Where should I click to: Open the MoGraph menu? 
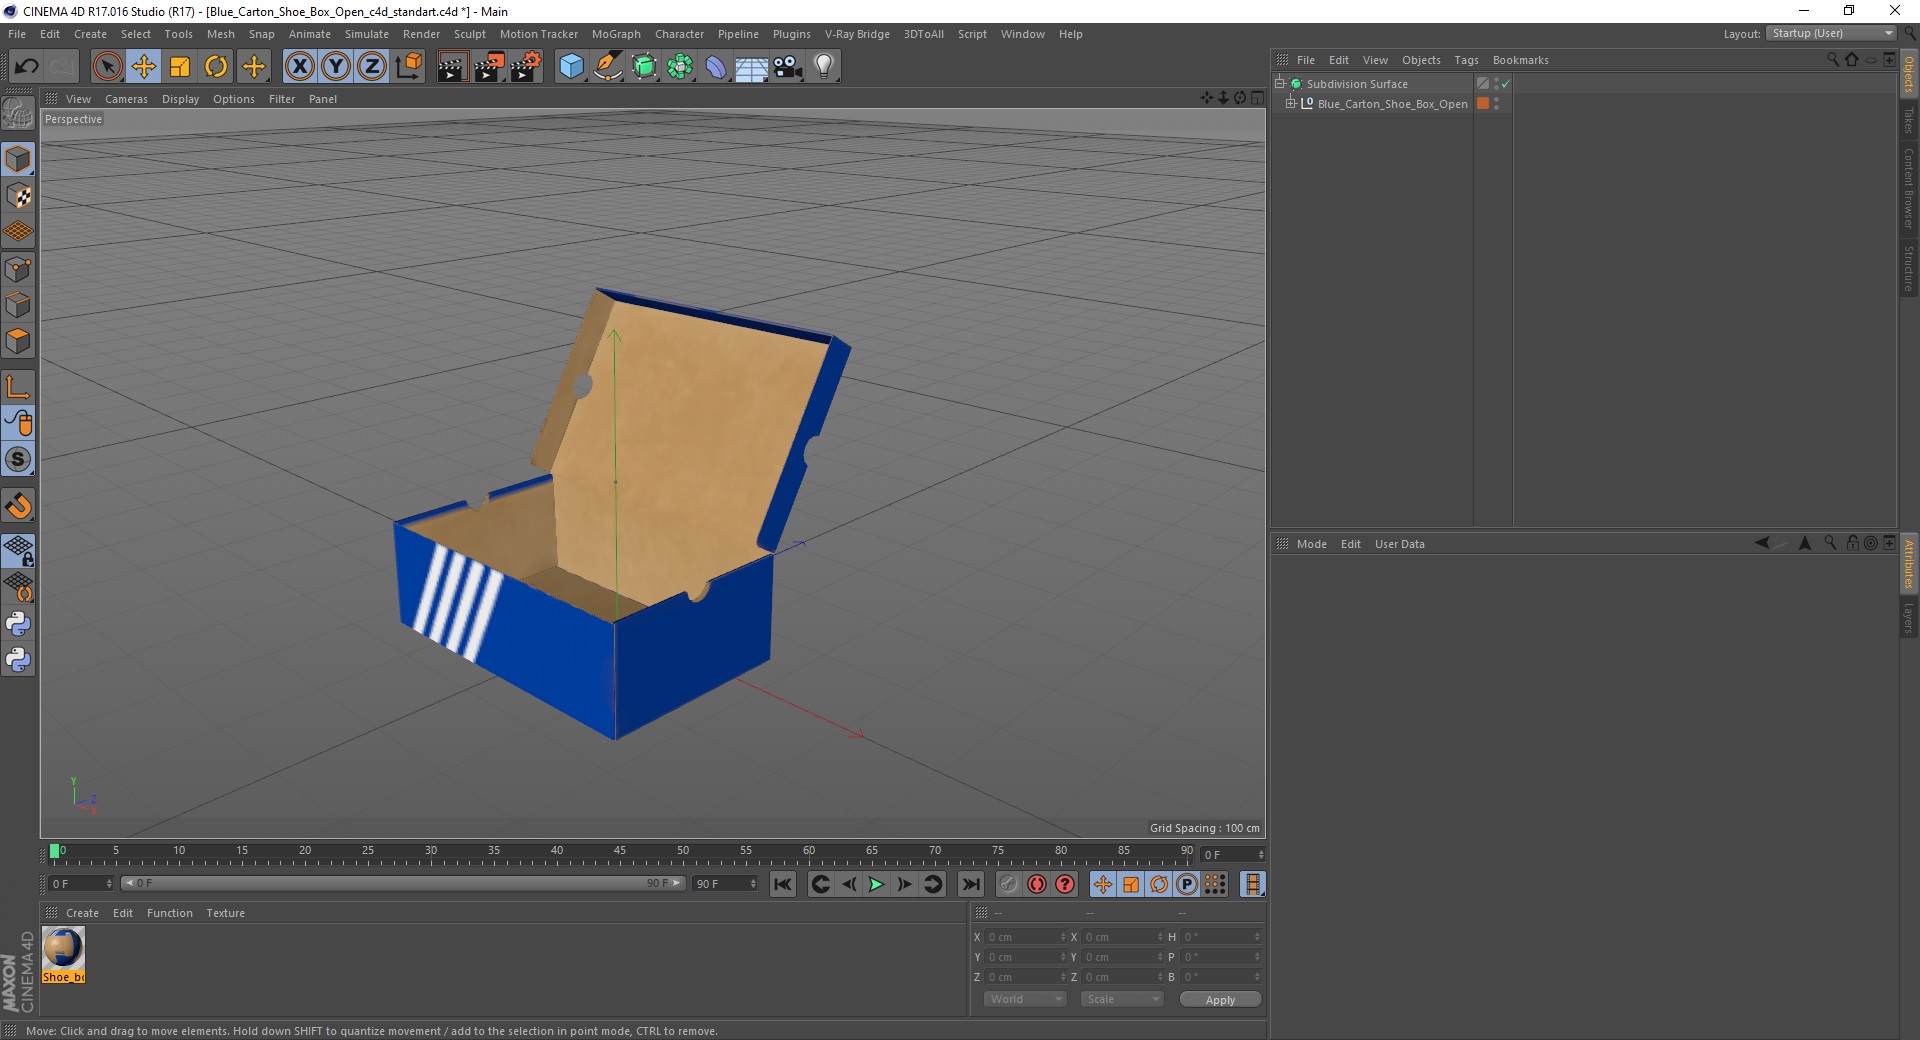click(x=616, y=34)
